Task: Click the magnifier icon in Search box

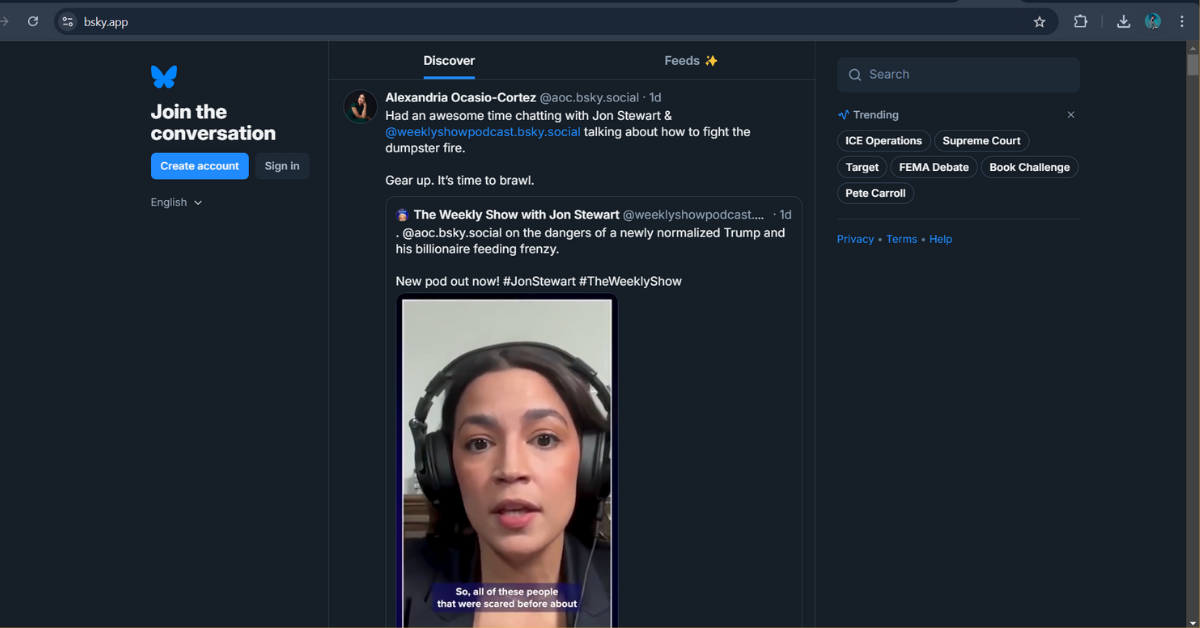Action: click(855, 75)
